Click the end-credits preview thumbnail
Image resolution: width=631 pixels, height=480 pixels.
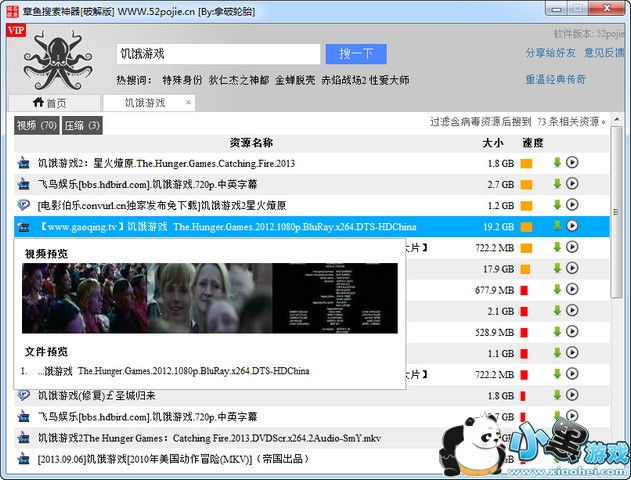335,298
